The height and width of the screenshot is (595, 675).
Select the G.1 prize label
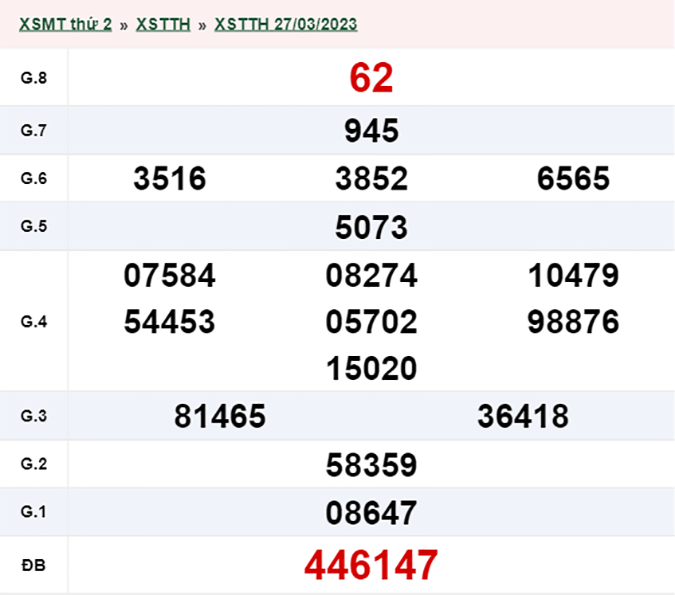click(34, 511)
